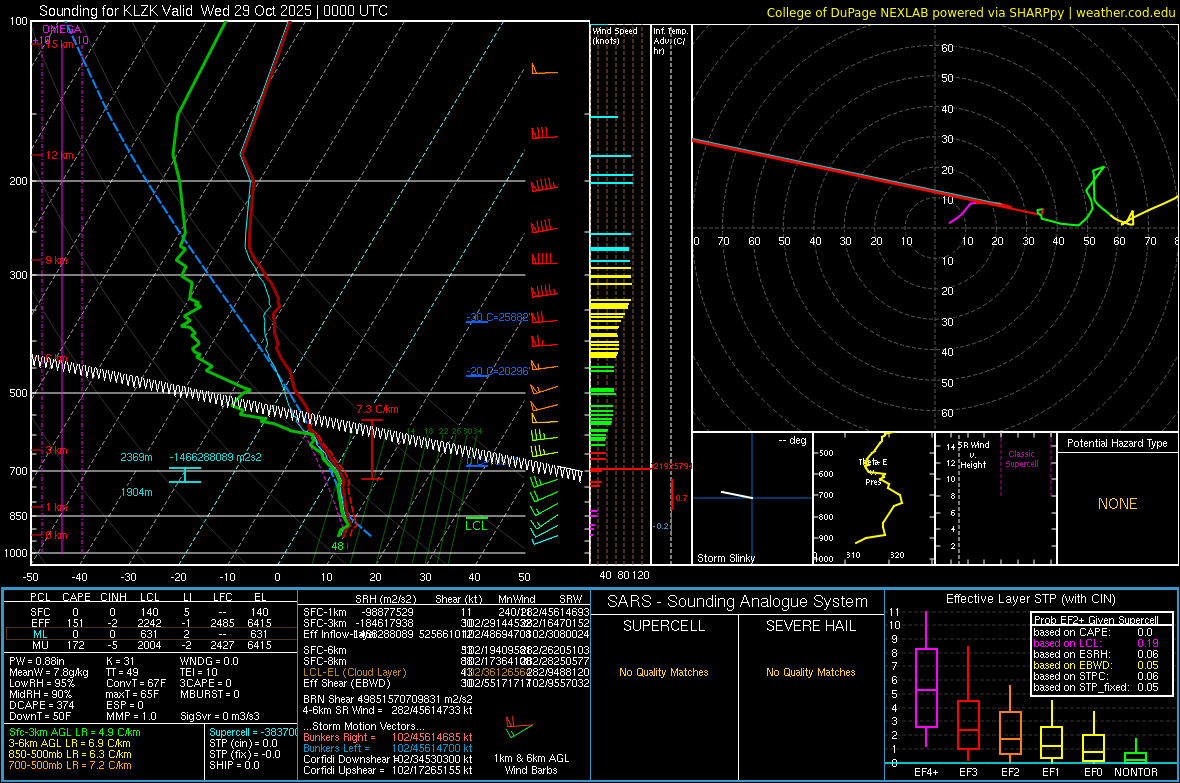Click the 'Bunkers Right' storm motion row

(x=388, y=737)
